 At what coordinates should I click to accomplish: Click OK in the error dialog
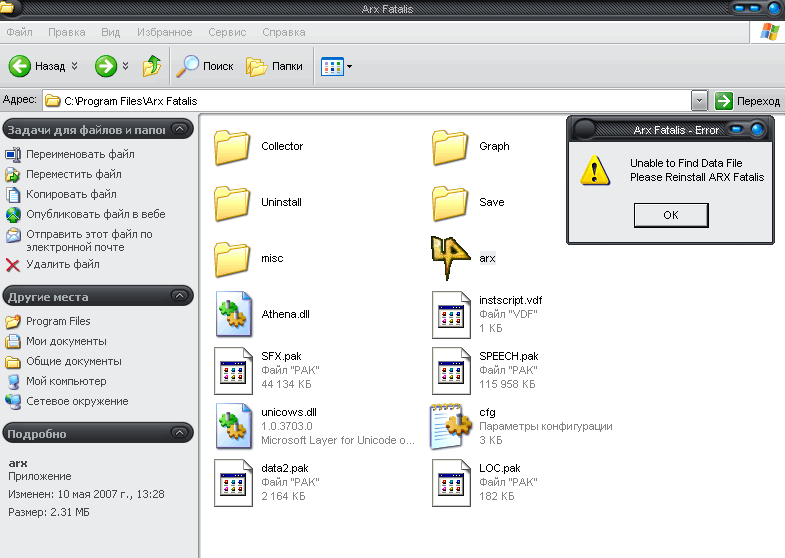coord(671,215)
